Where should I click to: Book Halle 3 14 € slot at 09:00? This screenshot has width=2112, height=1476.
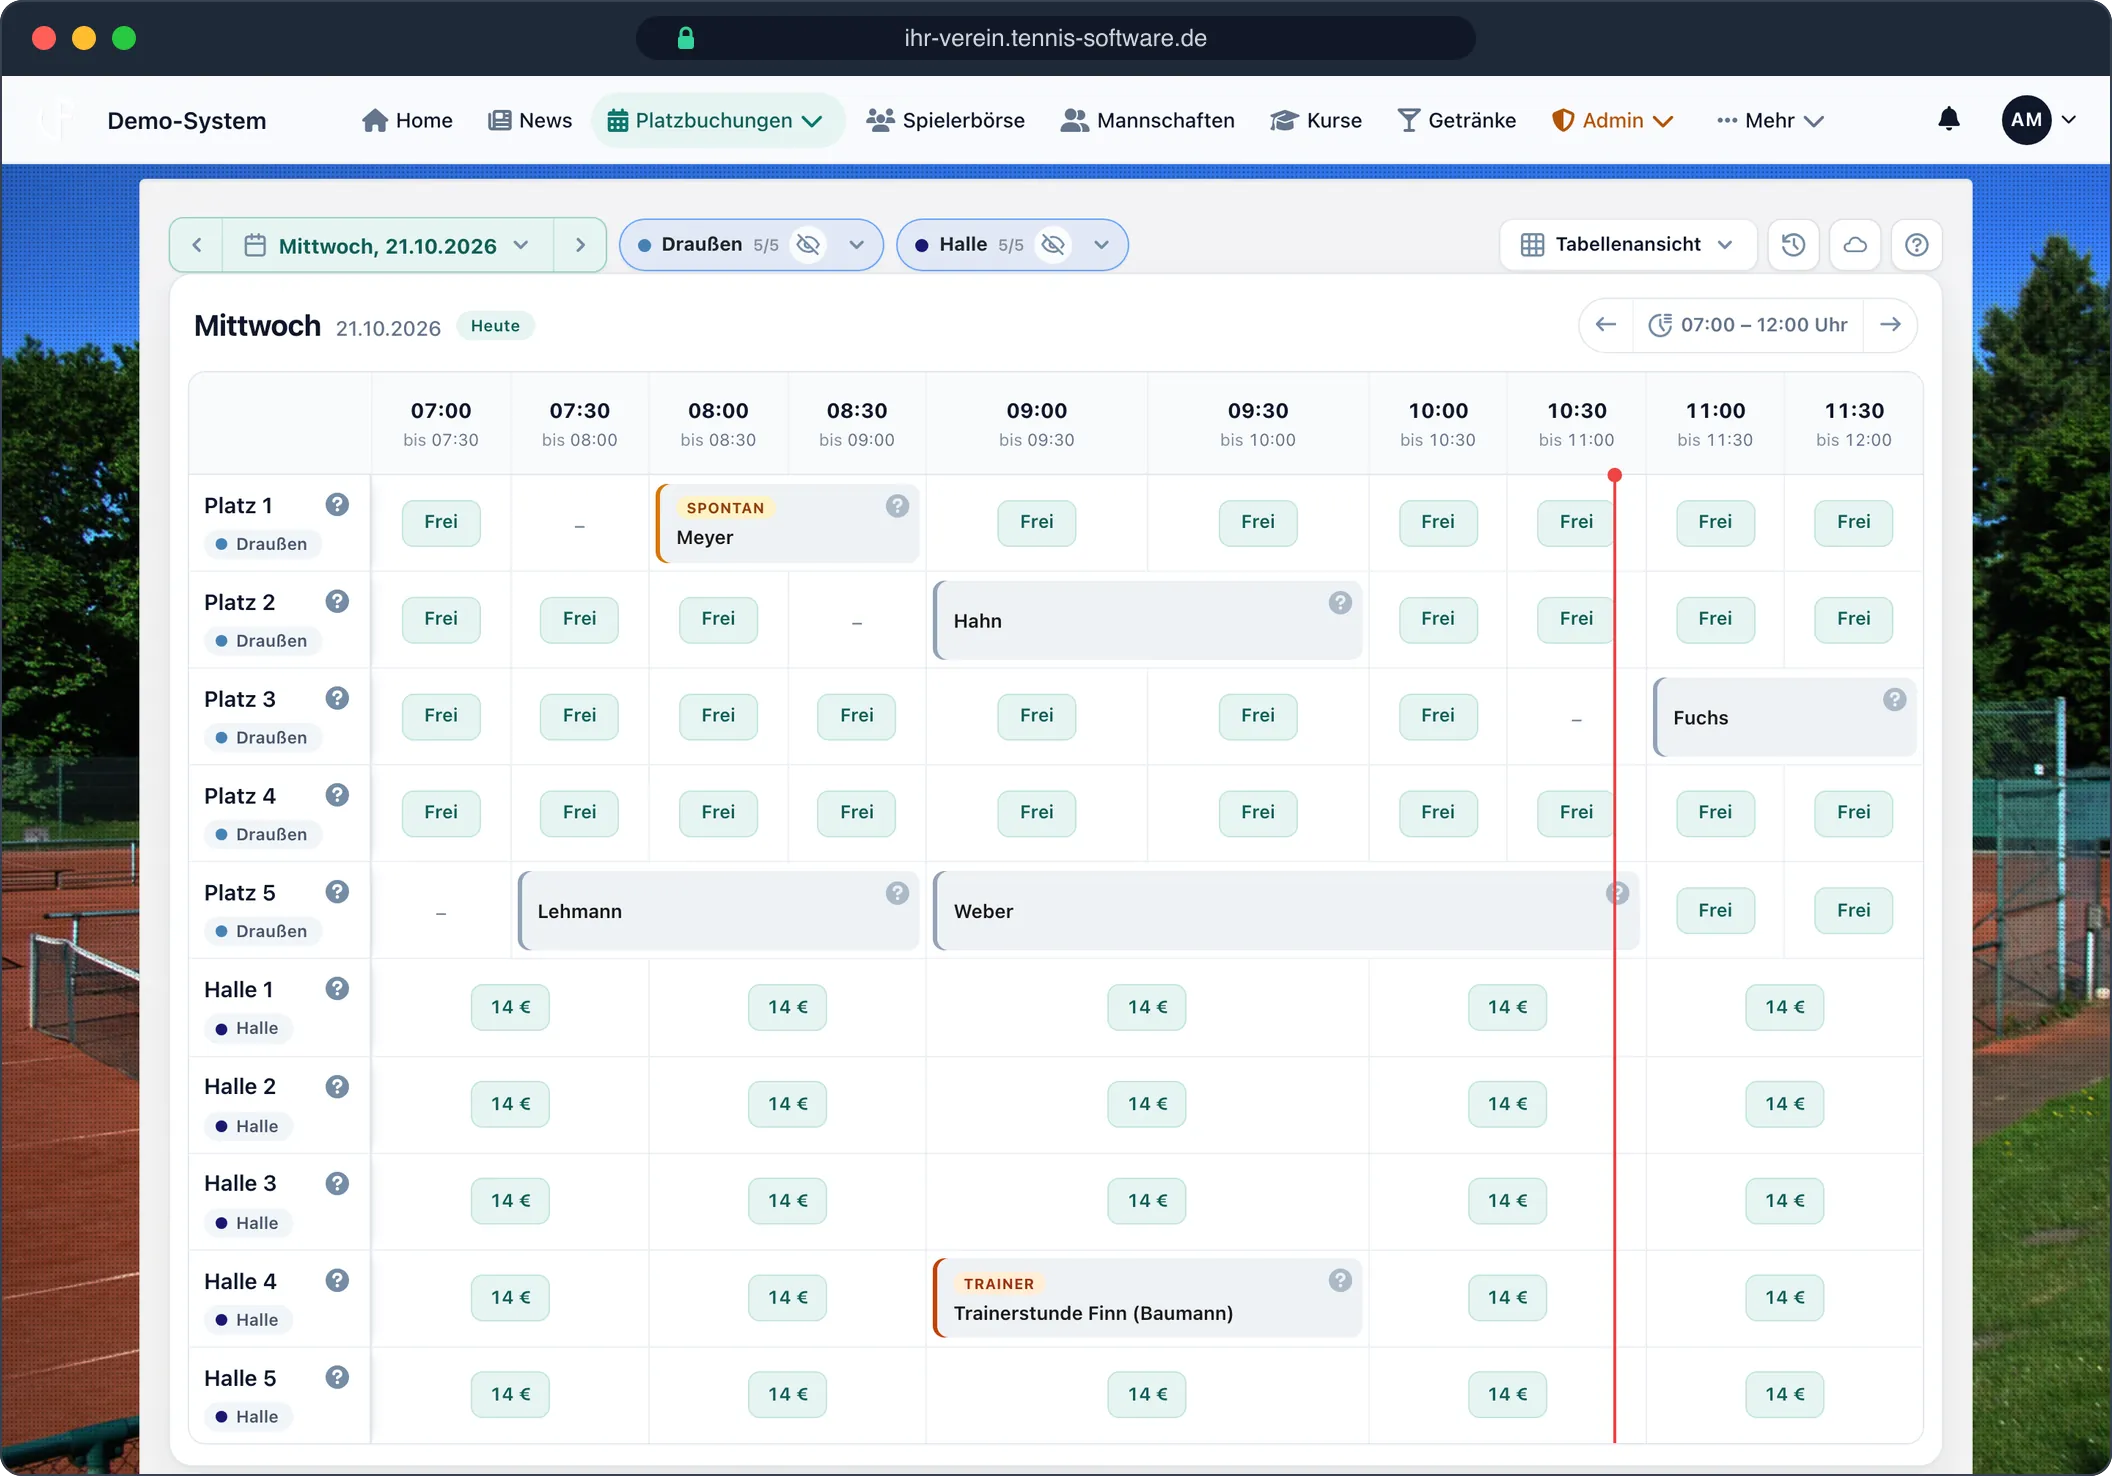[1147, 1200]
